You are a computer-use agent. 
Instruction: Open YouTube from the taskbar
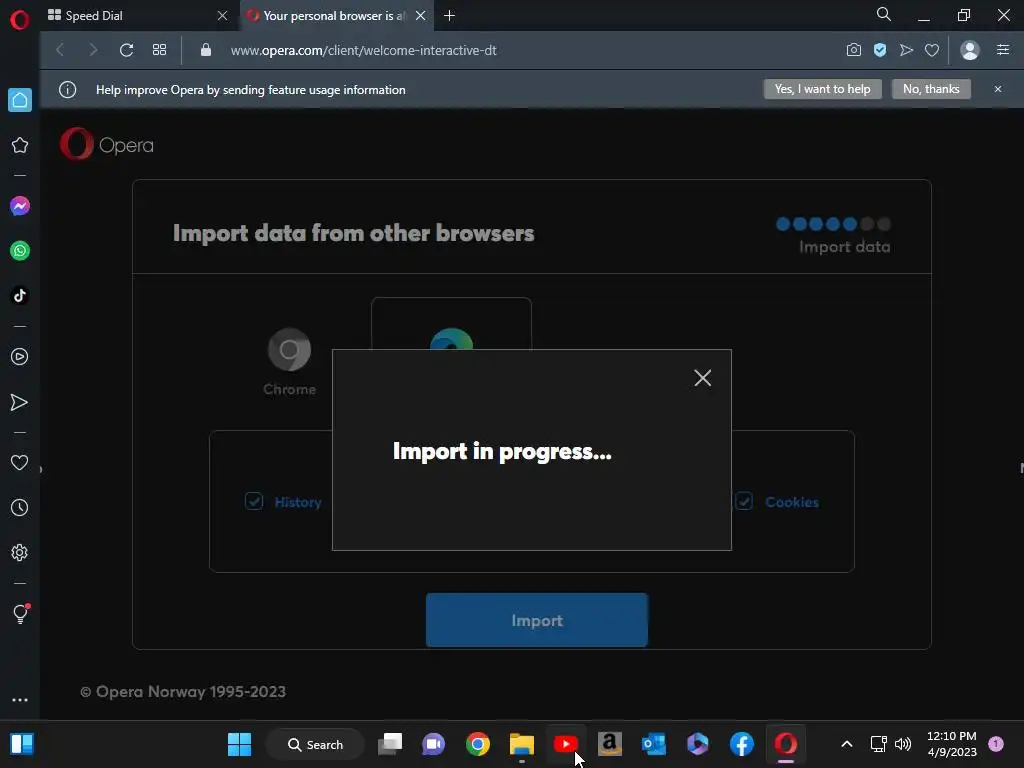566,744
